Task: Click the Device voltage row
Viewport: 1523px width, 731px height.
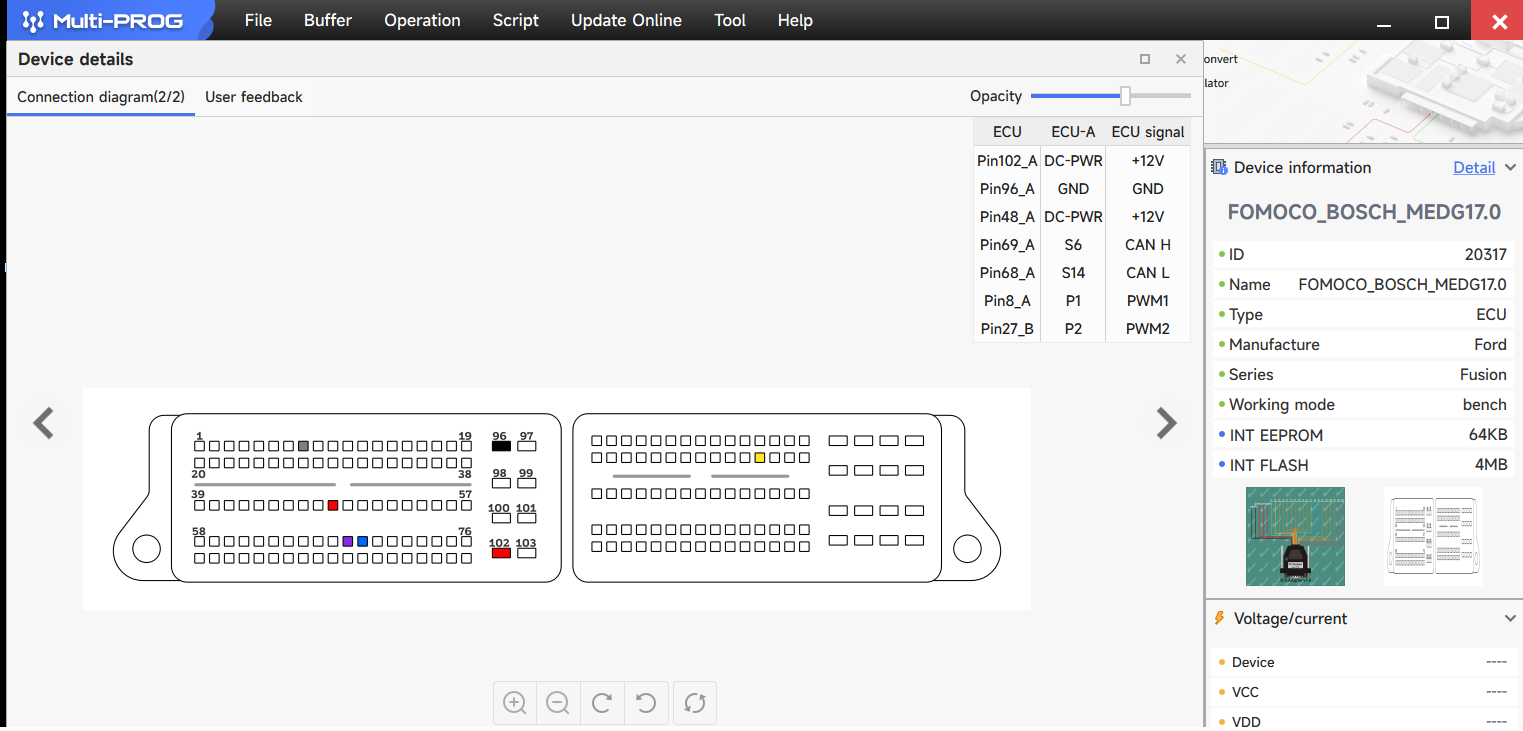Action: (1362, 662)
